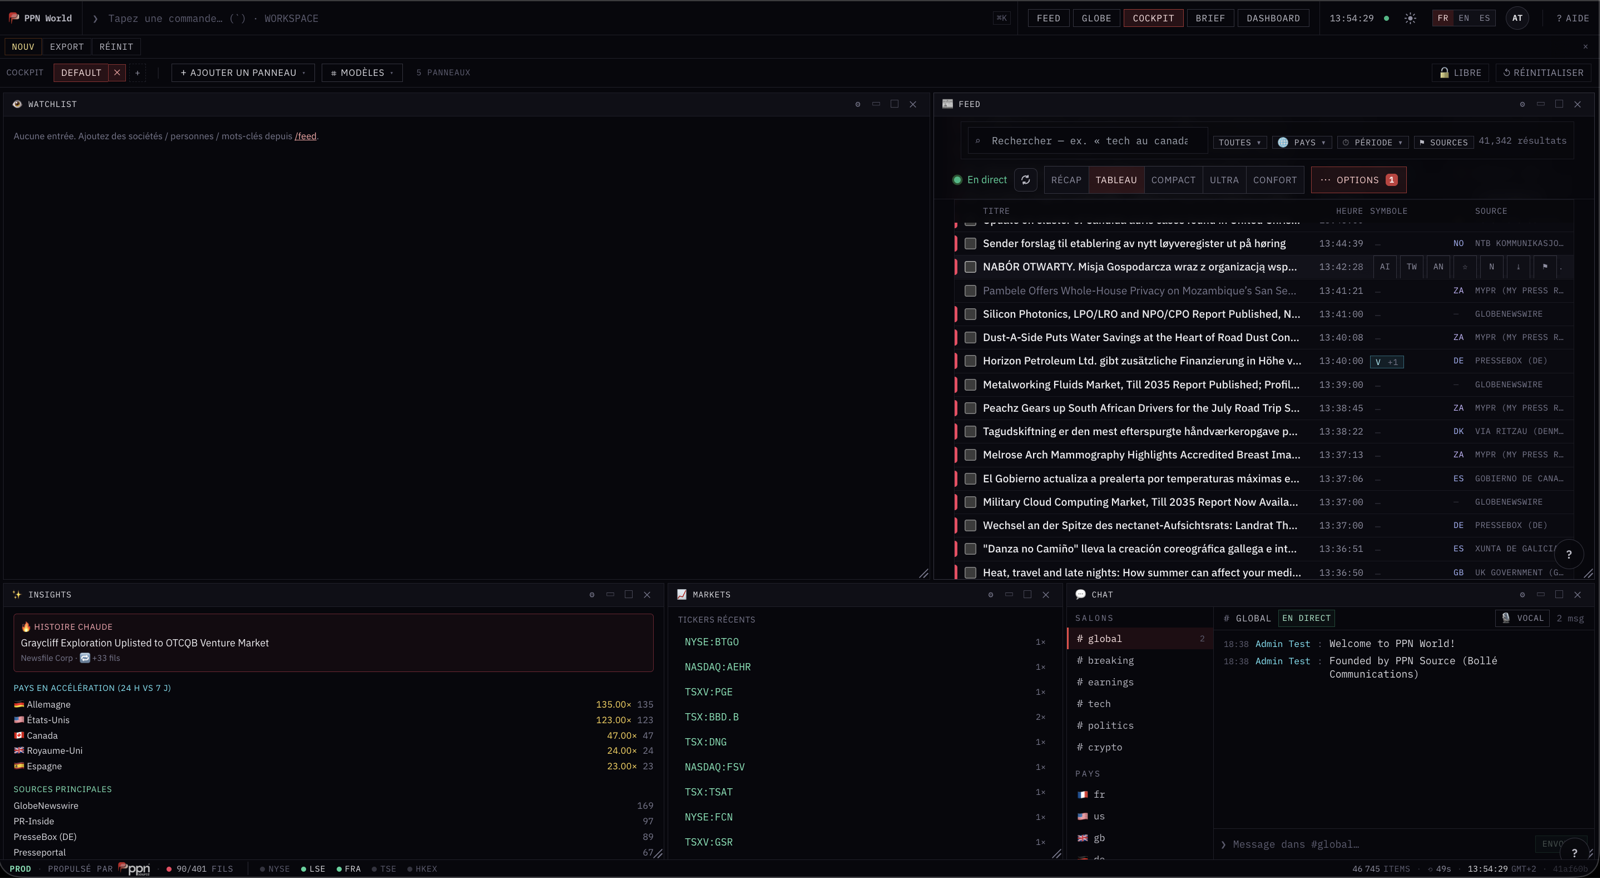Viewport: 1600px width, 878px height.
Task: Open the PÉRIODE dropdown
Action: click(x=1373, y=142)
